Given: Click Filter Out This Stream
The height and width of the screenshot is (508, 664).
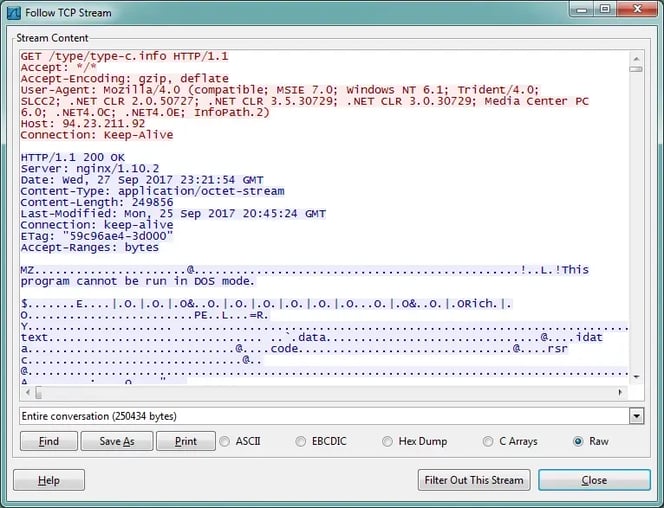Looking at the screenshot, I should [473, 480].
